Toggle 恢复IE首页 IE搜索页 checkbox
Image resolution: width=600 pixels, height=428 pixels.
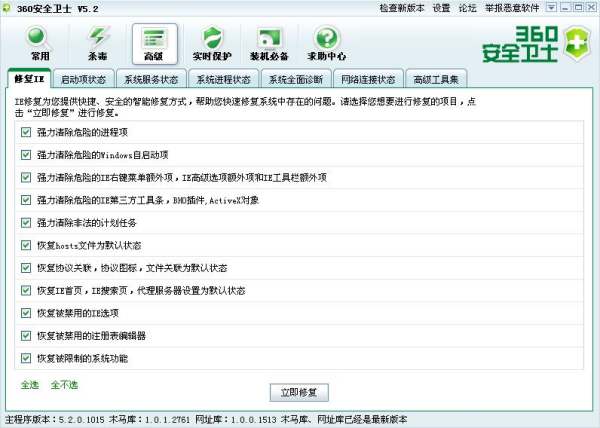[26, 290]
